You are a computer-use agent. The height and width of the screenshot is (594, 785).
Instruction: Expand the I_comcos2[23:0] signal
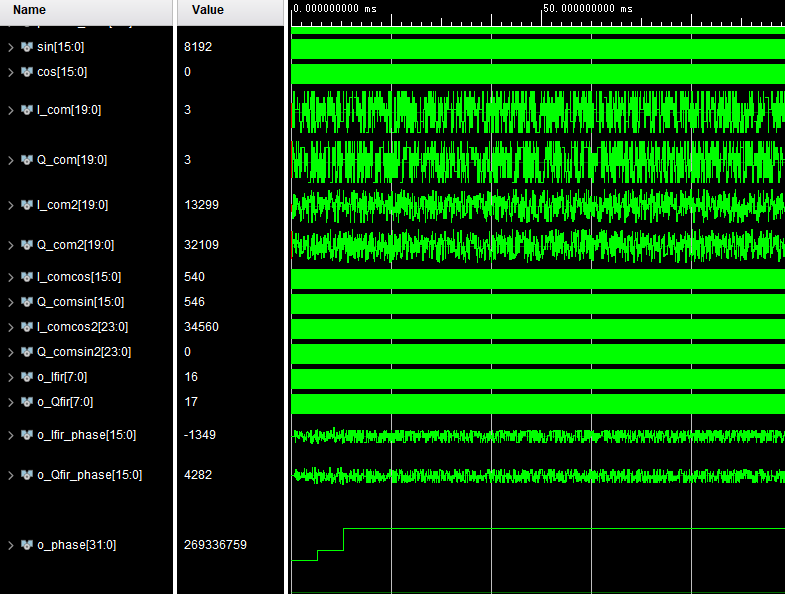tap(11, 328)
